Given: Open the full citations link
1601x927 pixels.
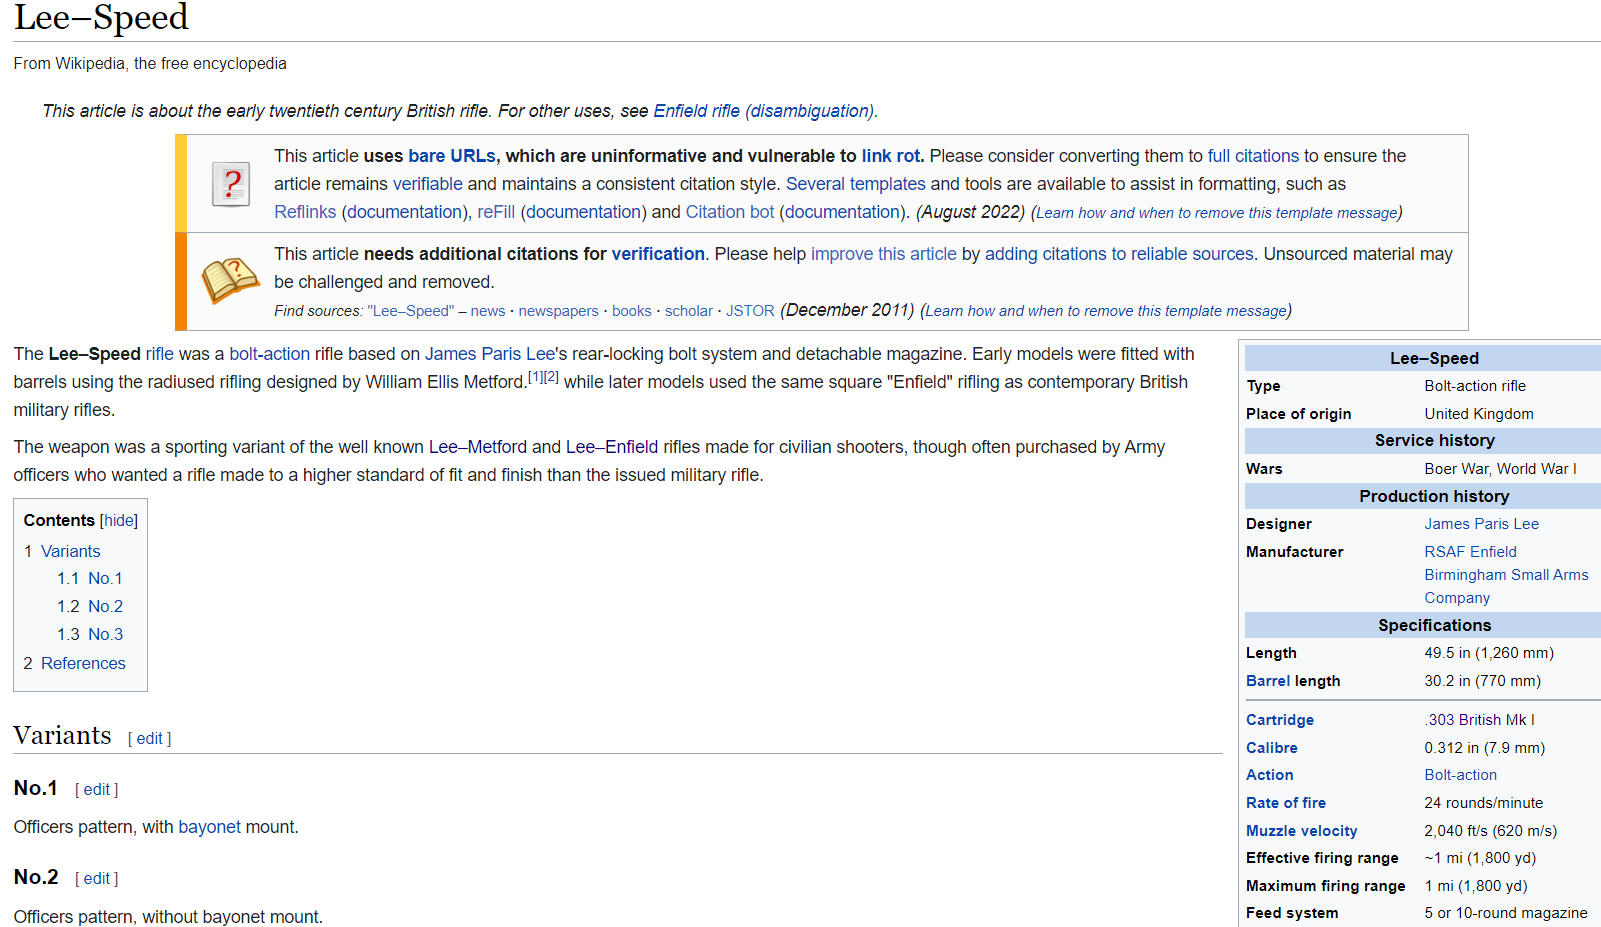Looking at the screenshot, I should point(1253,156).
